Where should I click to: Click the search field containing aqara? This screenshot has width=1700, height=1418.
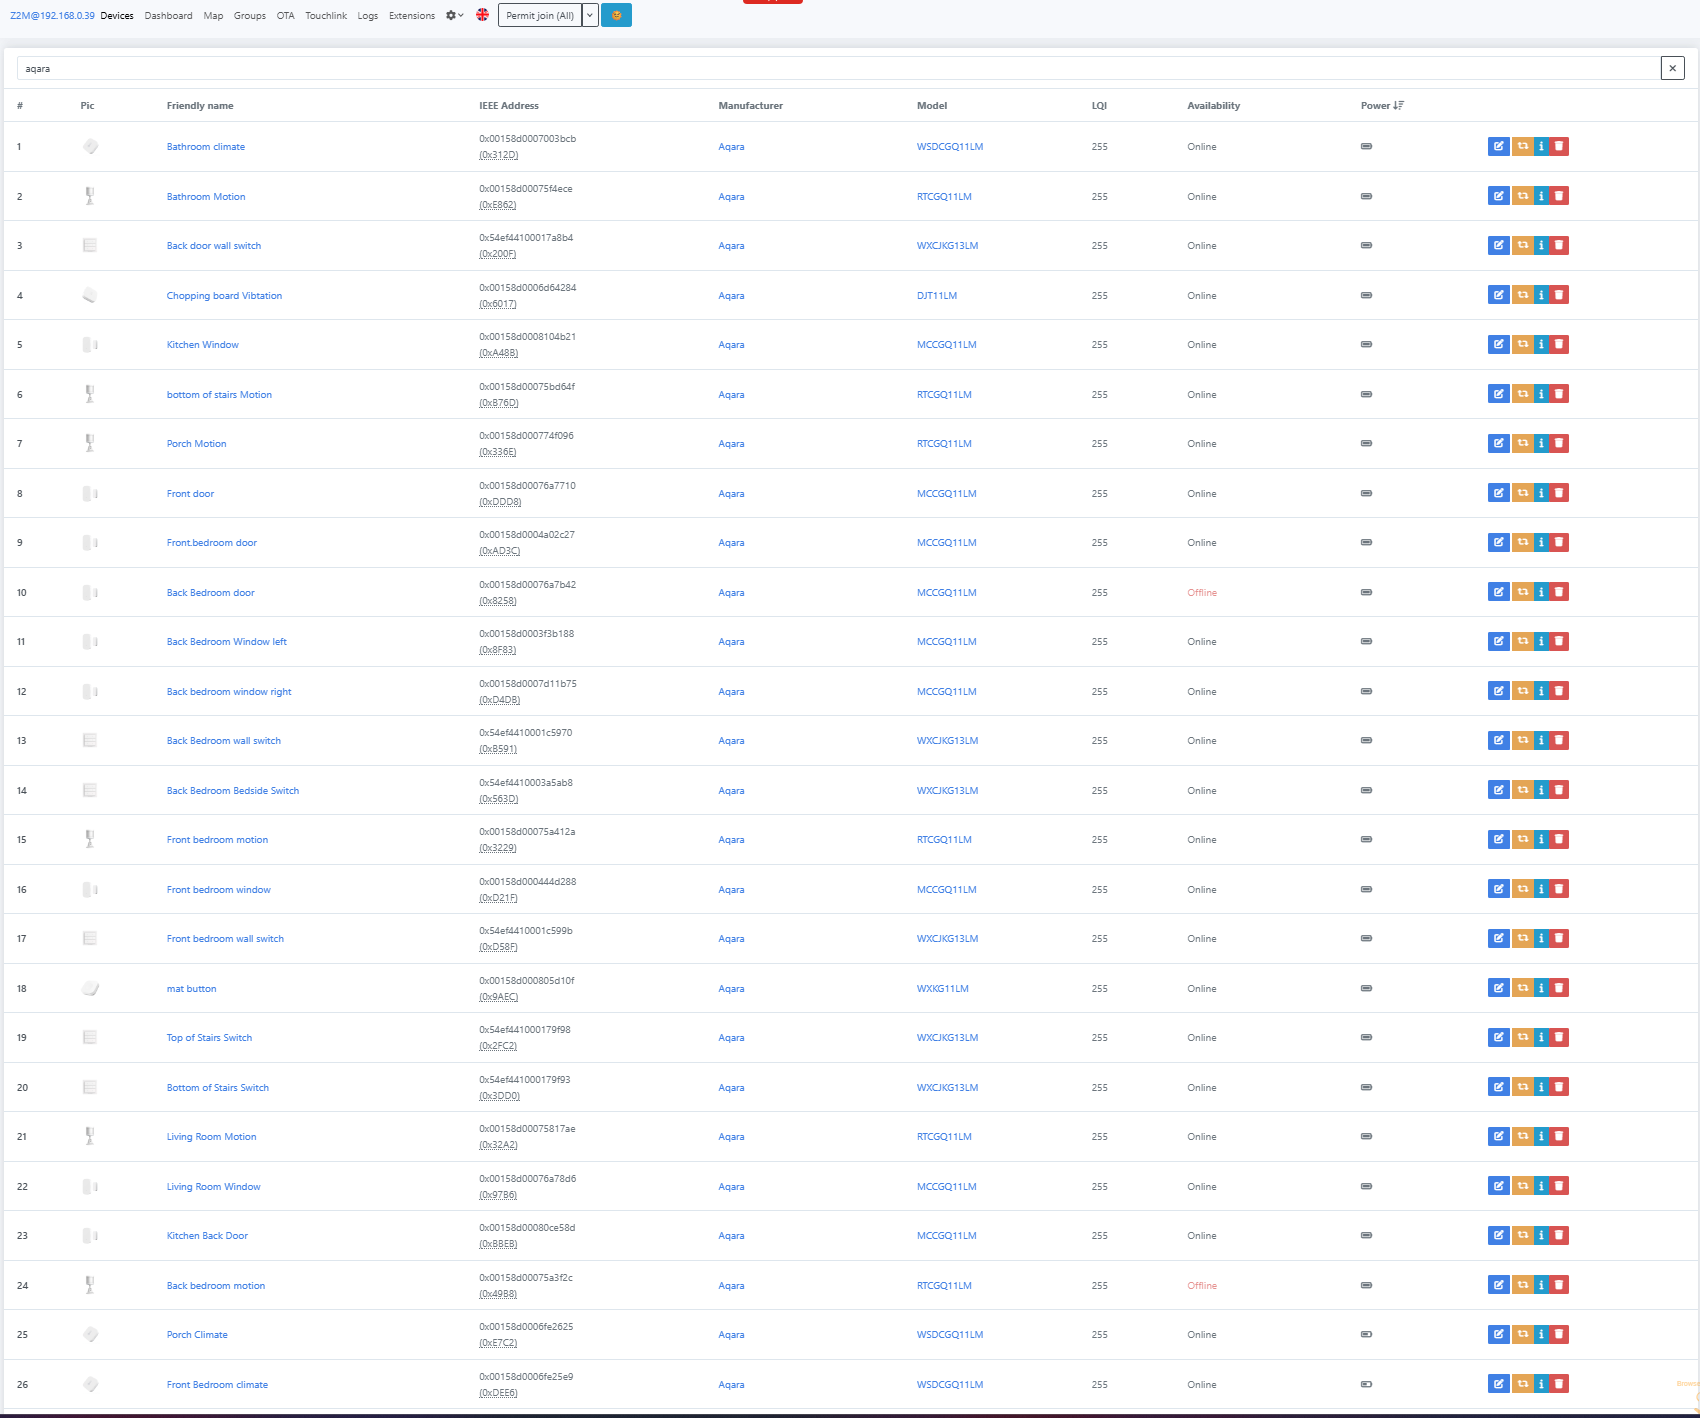(836, 69)
